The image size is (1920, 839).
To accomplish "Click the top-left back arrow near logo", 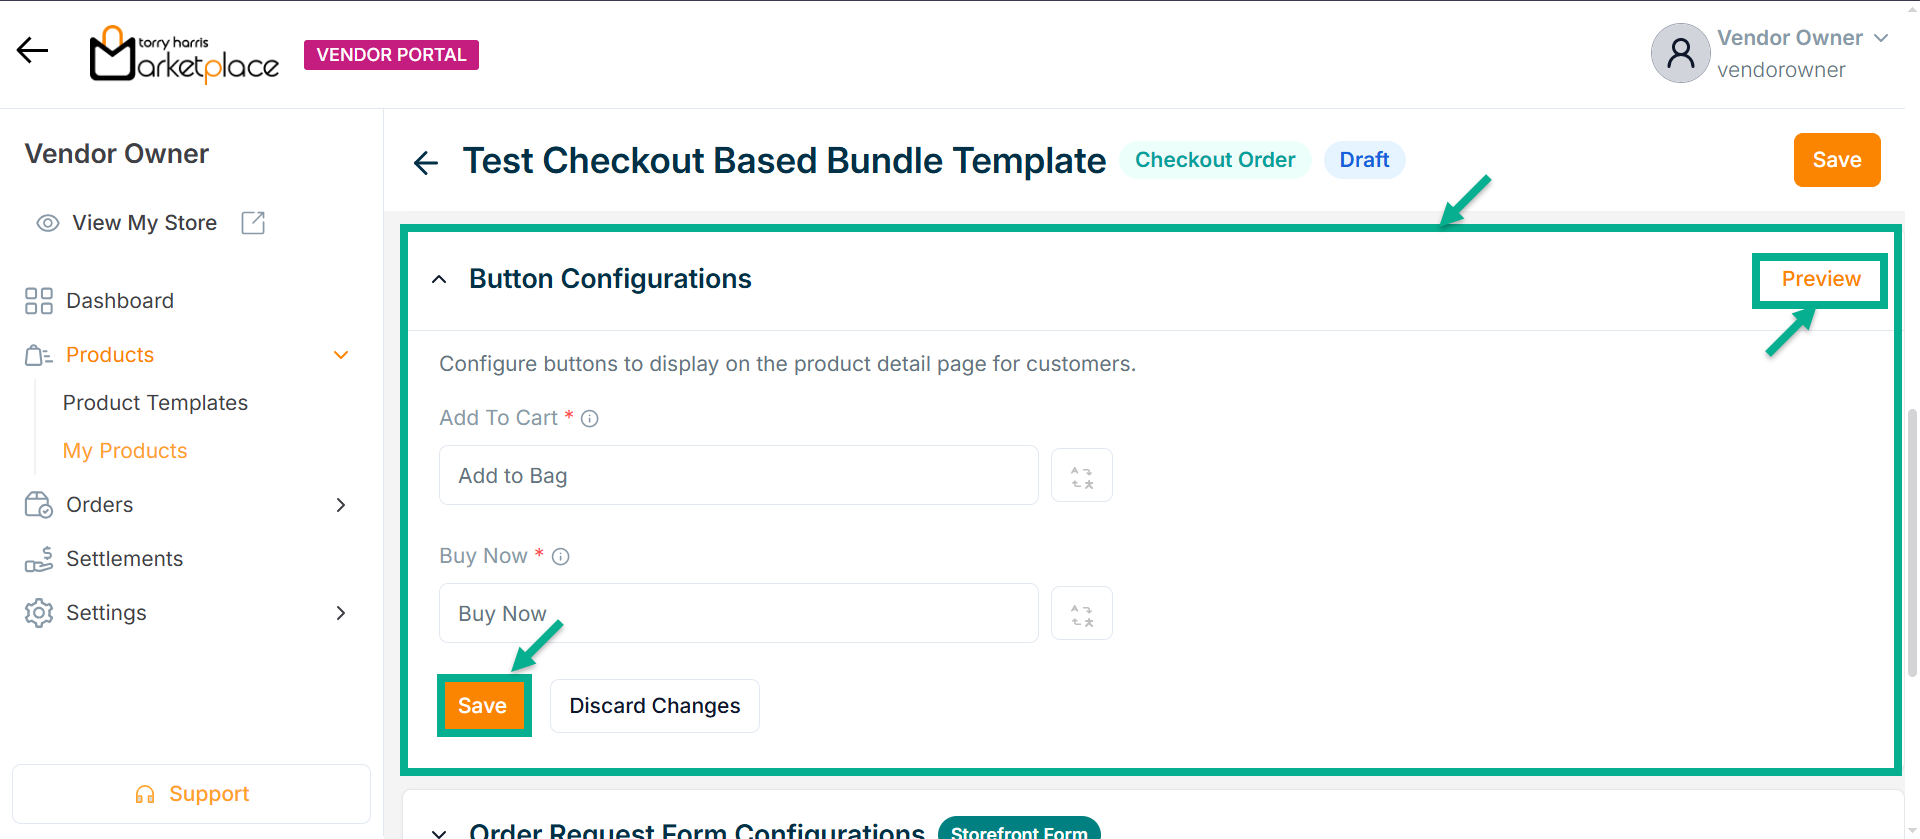I will (32, 51).
